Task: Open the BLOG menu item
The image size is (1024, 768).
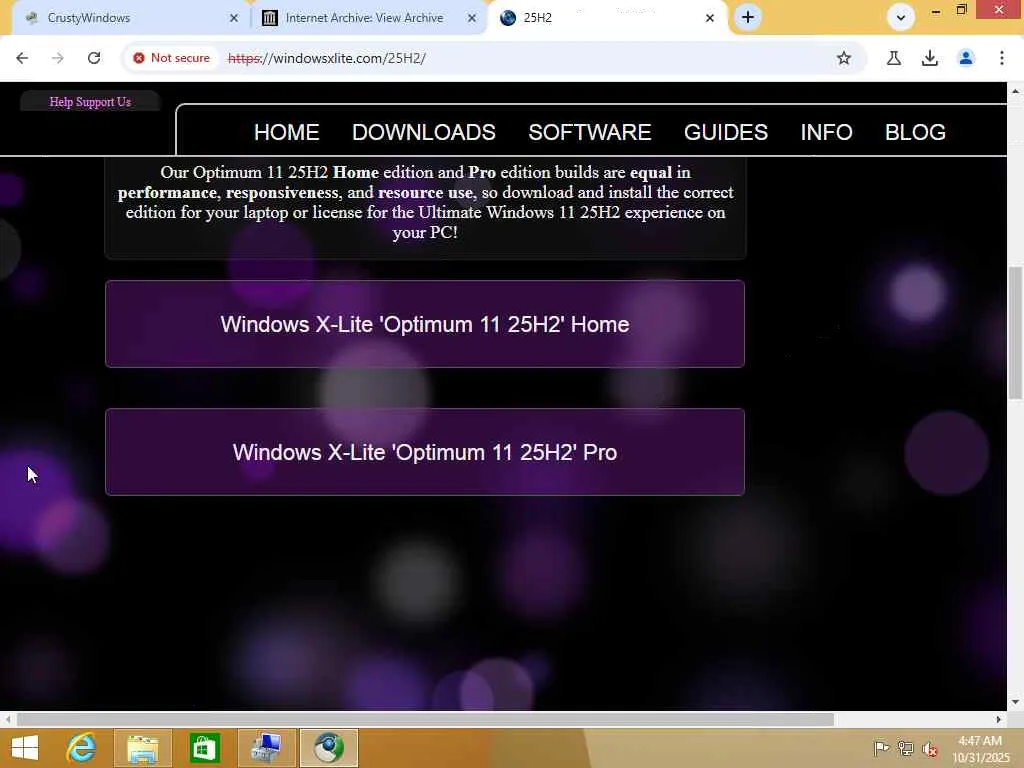Action: coord(915,133)
